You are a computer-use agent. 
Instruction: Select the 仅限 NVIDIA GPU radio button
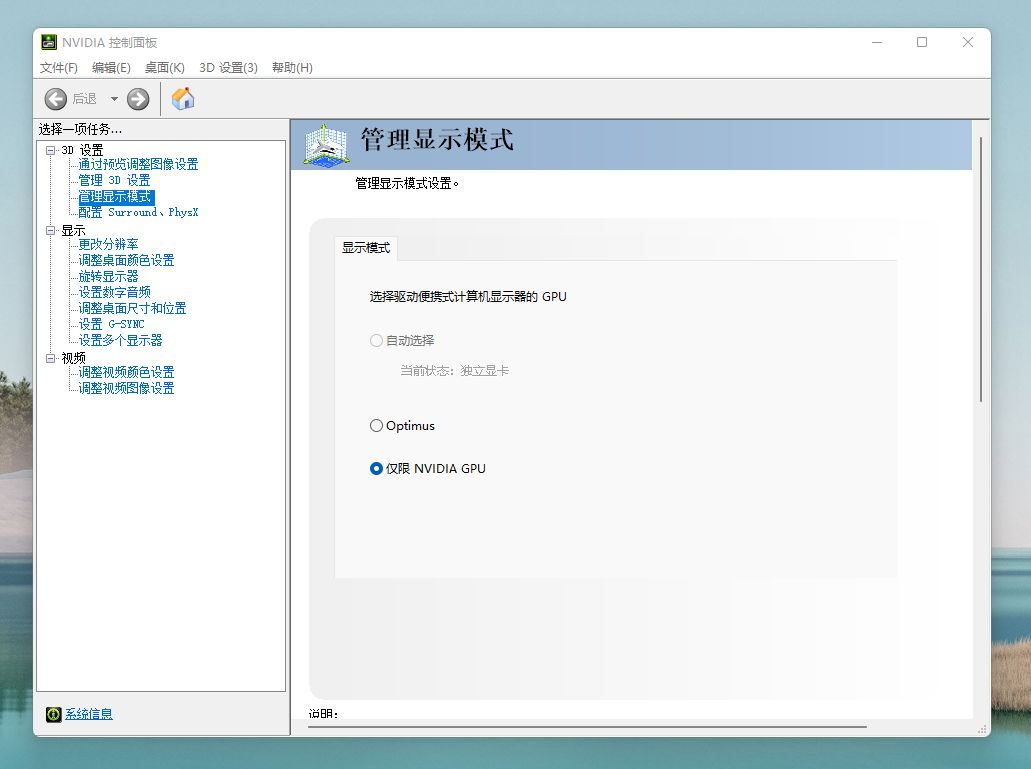coord(375,468)
